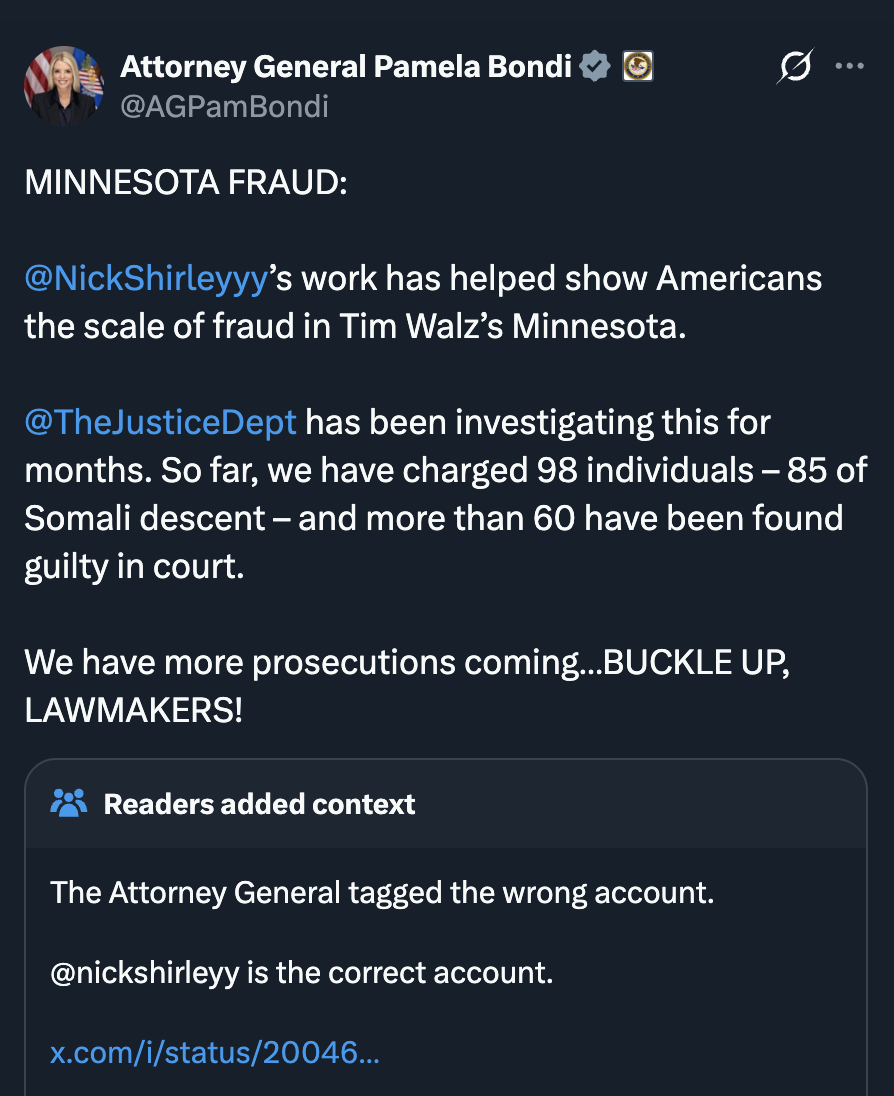Click the @AGPamBondi handle

click(224, 107)
